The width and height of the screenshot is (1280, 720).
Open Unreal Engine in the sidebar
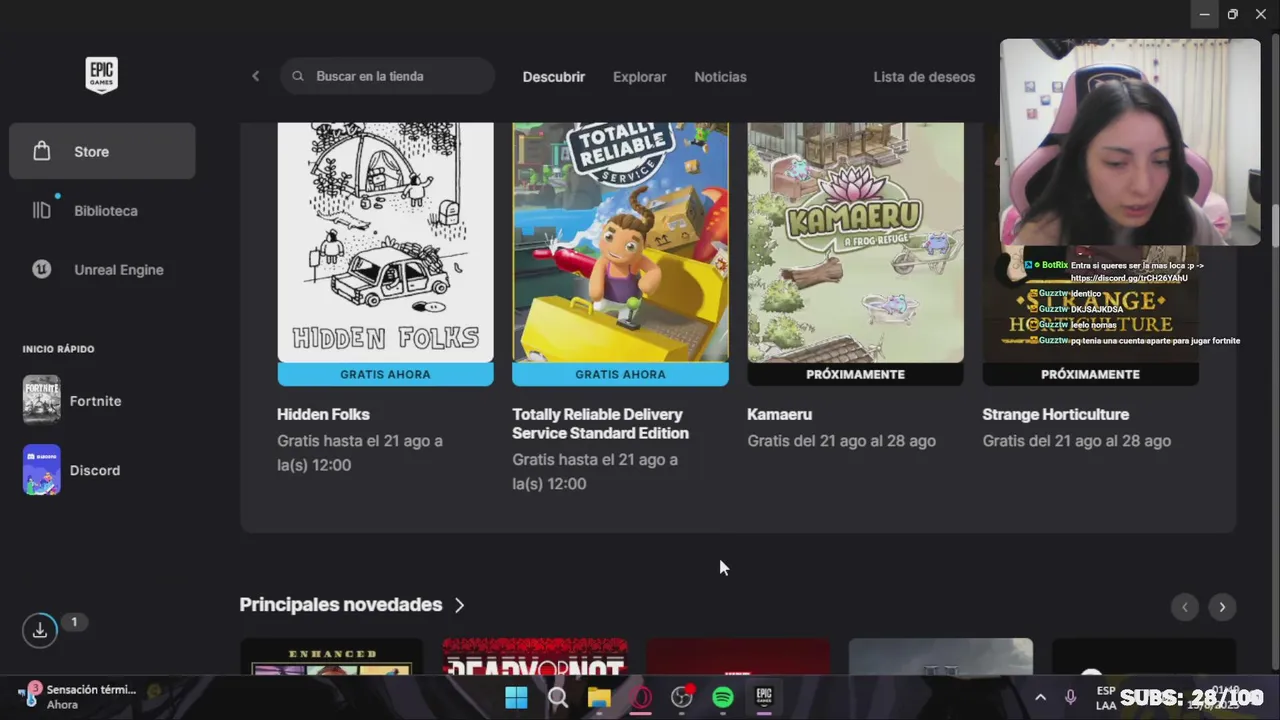(102, 269)
